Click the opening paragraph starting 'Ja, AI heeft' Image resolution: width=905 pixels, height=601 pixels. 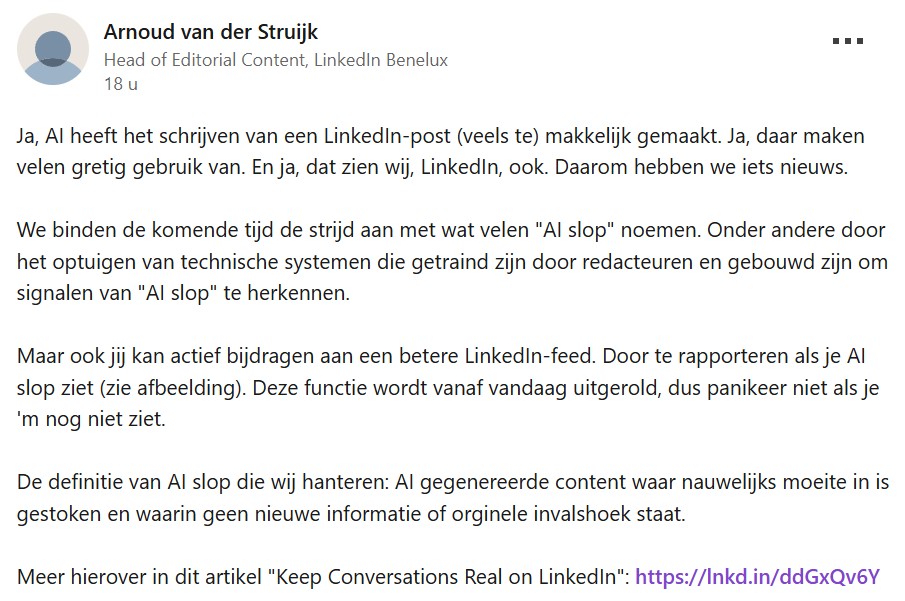coord(441,152)
